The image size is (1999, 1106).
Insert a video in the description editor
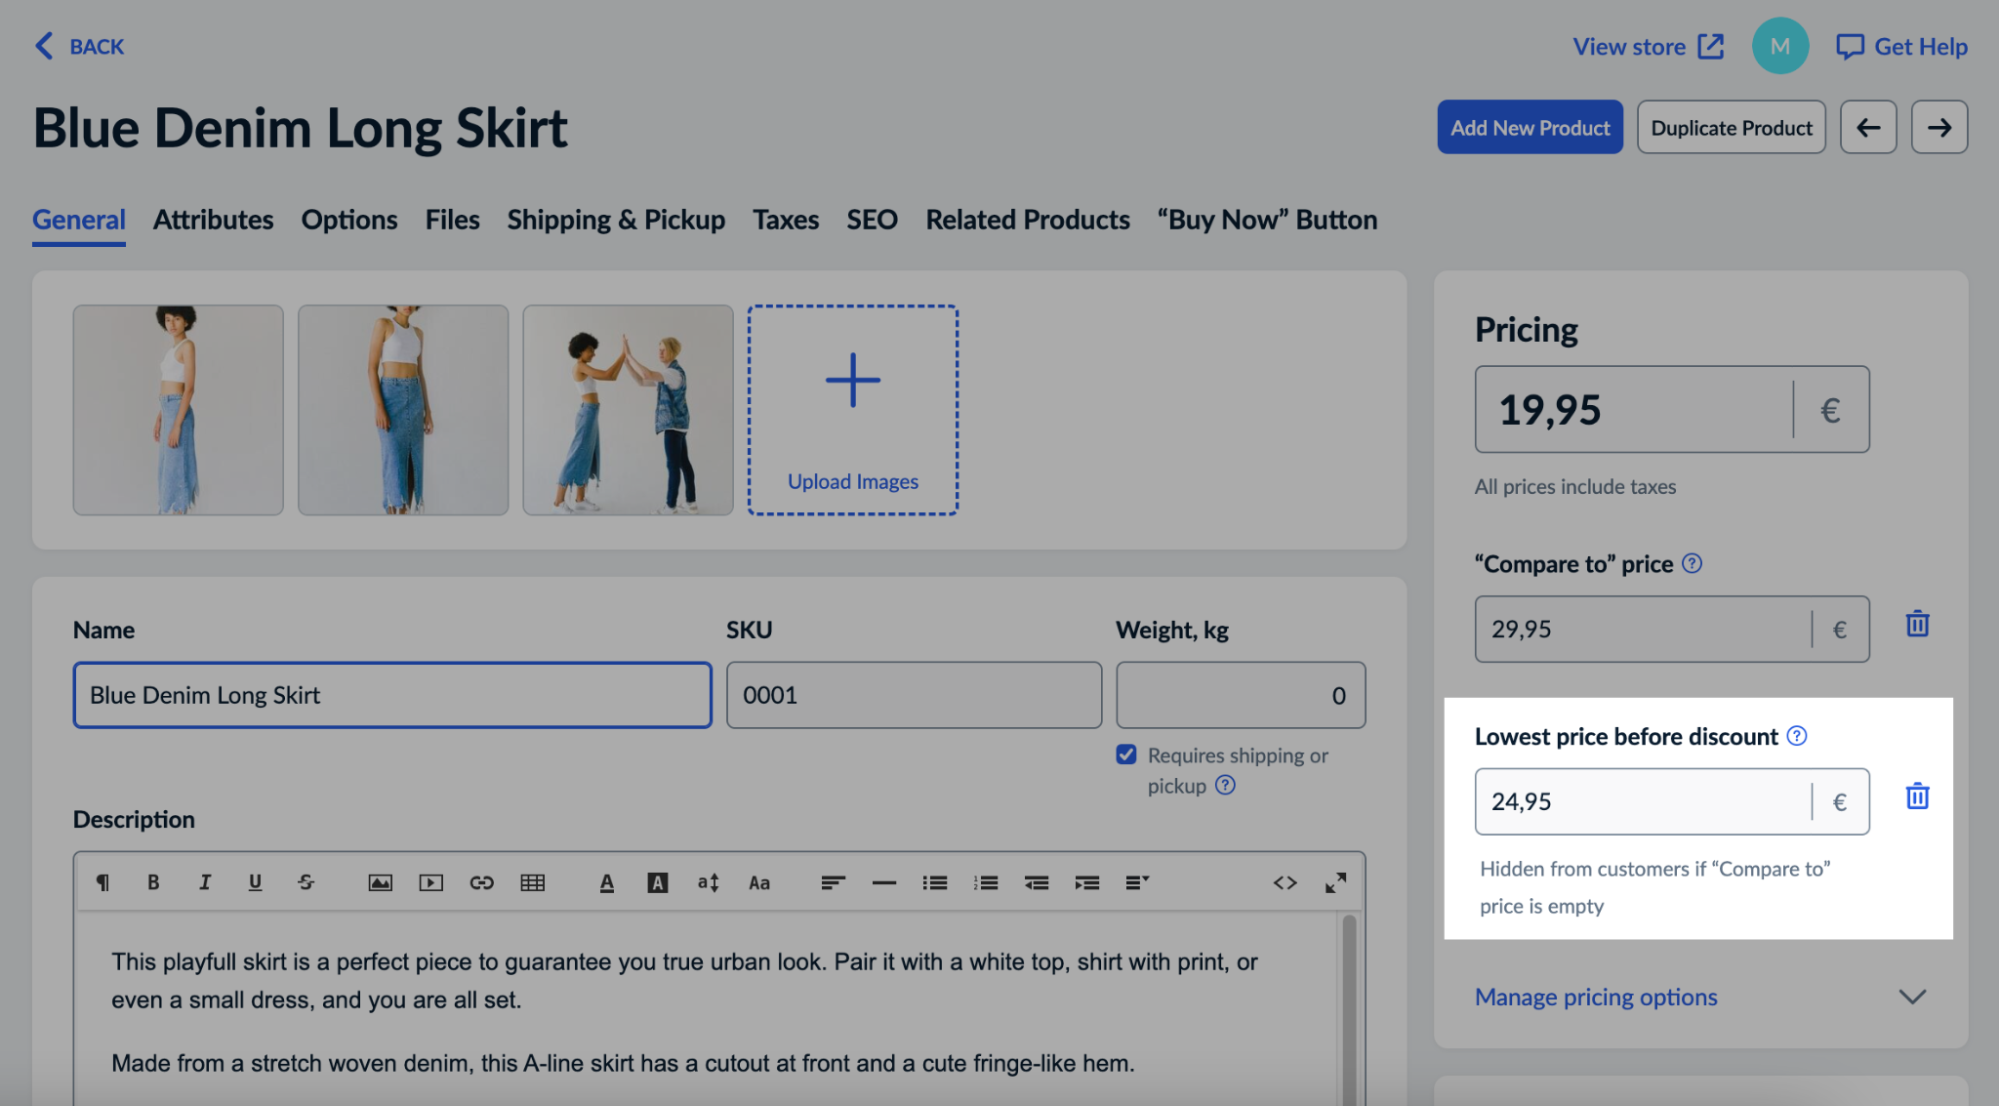432,882
